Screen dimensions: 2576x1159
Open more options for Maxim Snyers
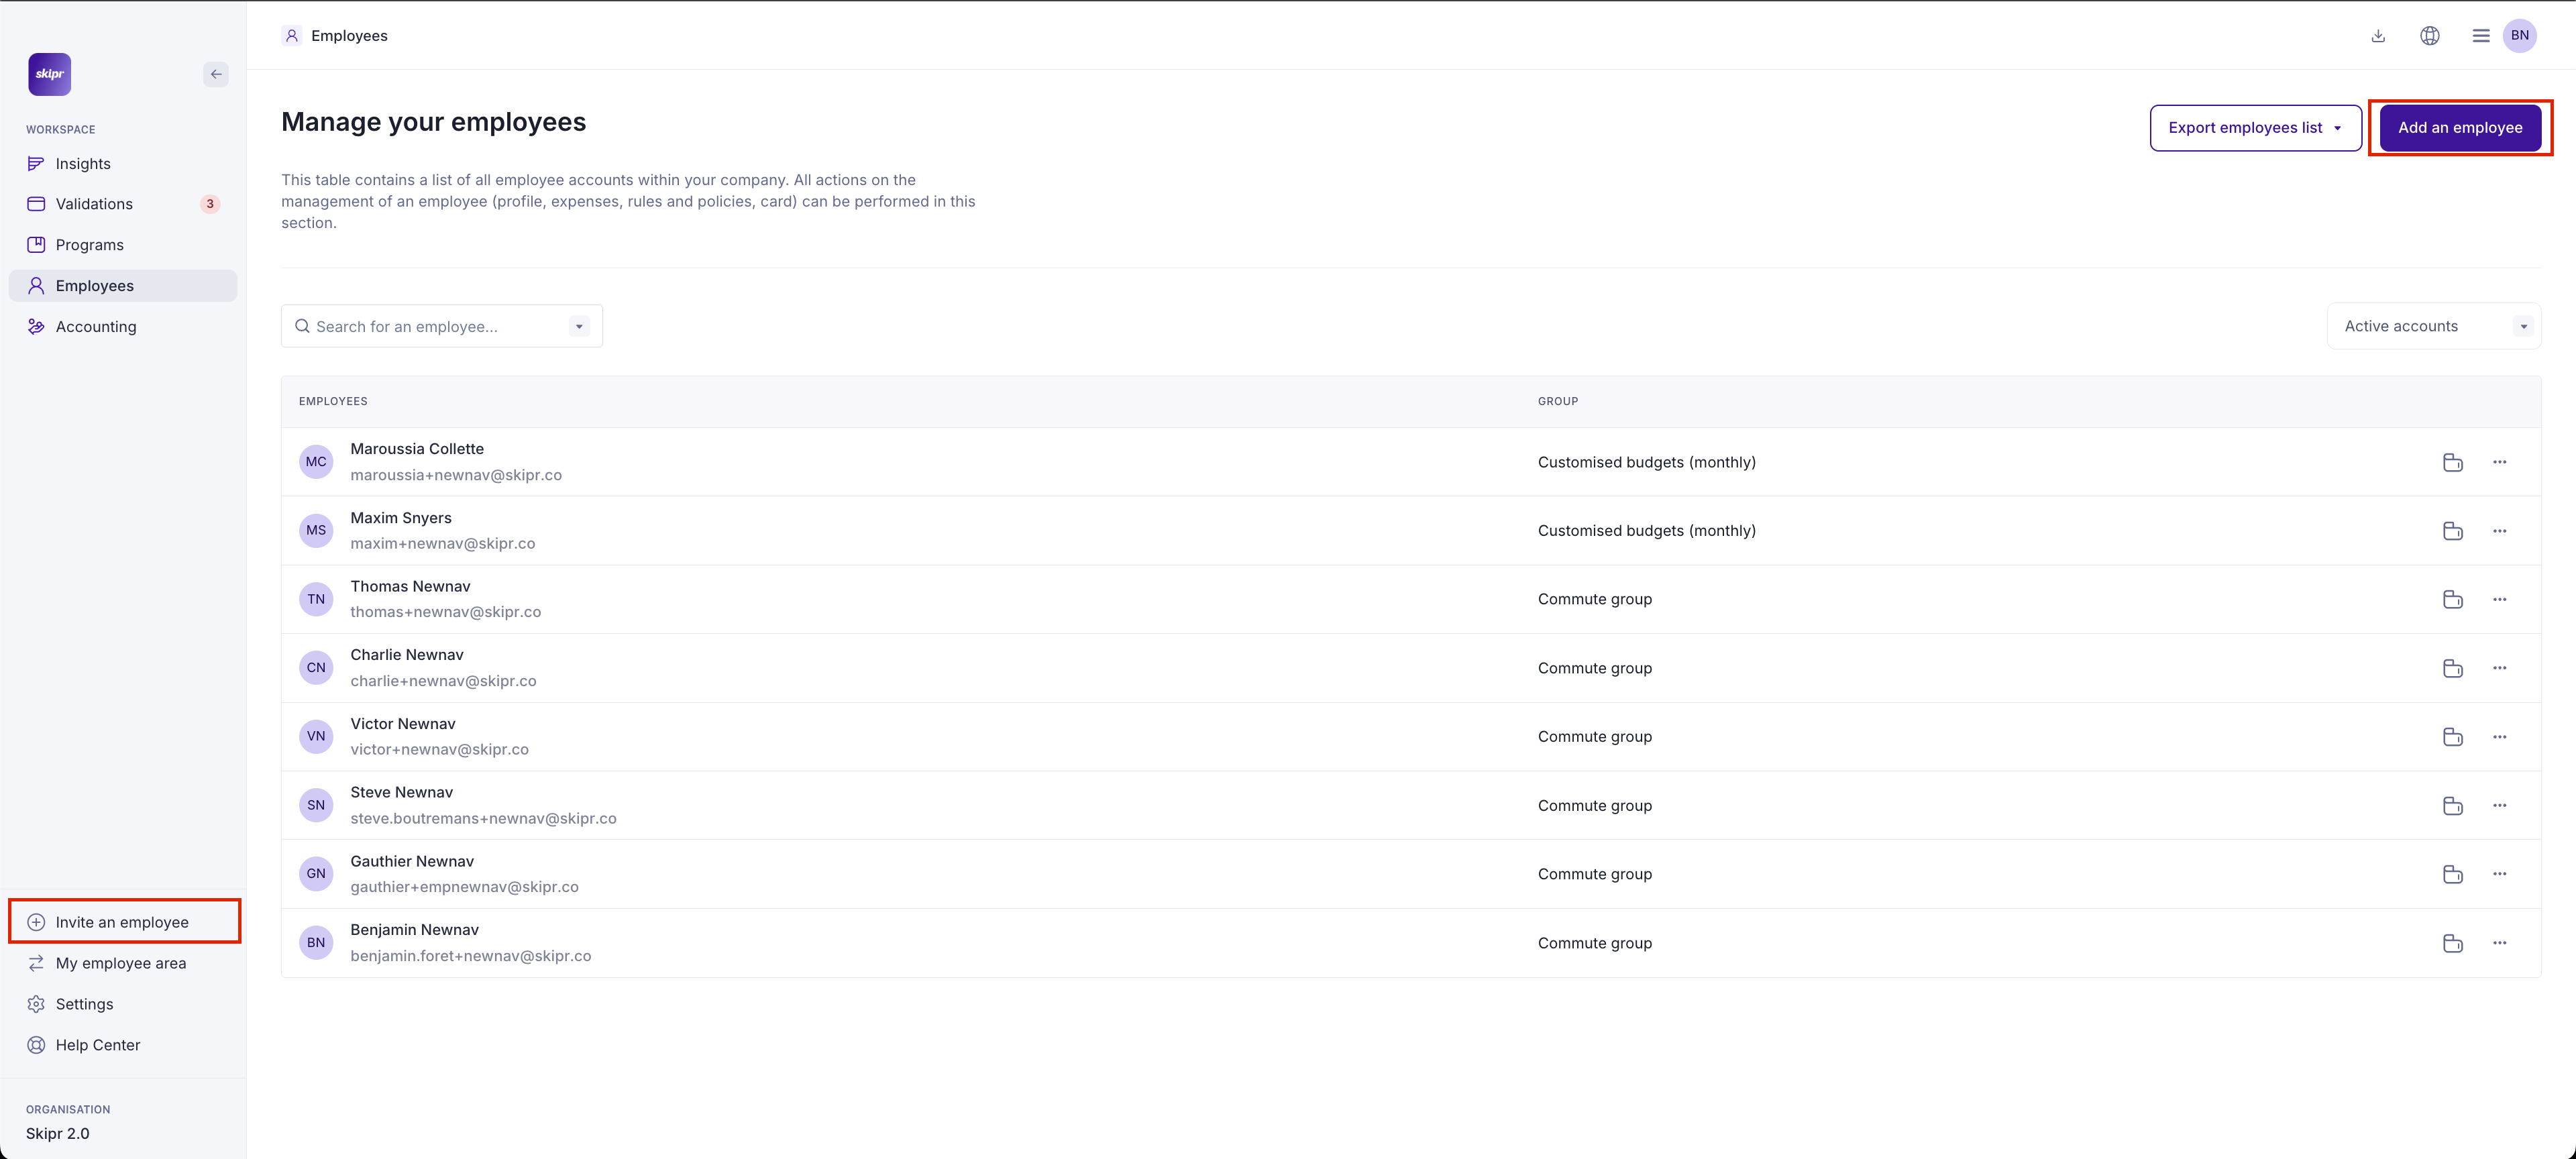click(2499, 531)
